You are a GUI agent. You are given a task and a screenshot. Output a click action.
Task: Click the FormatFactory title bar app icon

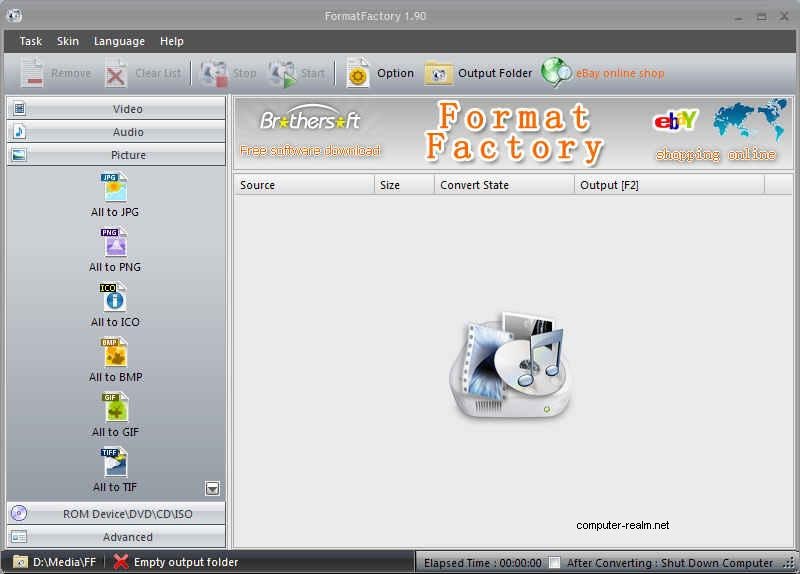point(14,15)
